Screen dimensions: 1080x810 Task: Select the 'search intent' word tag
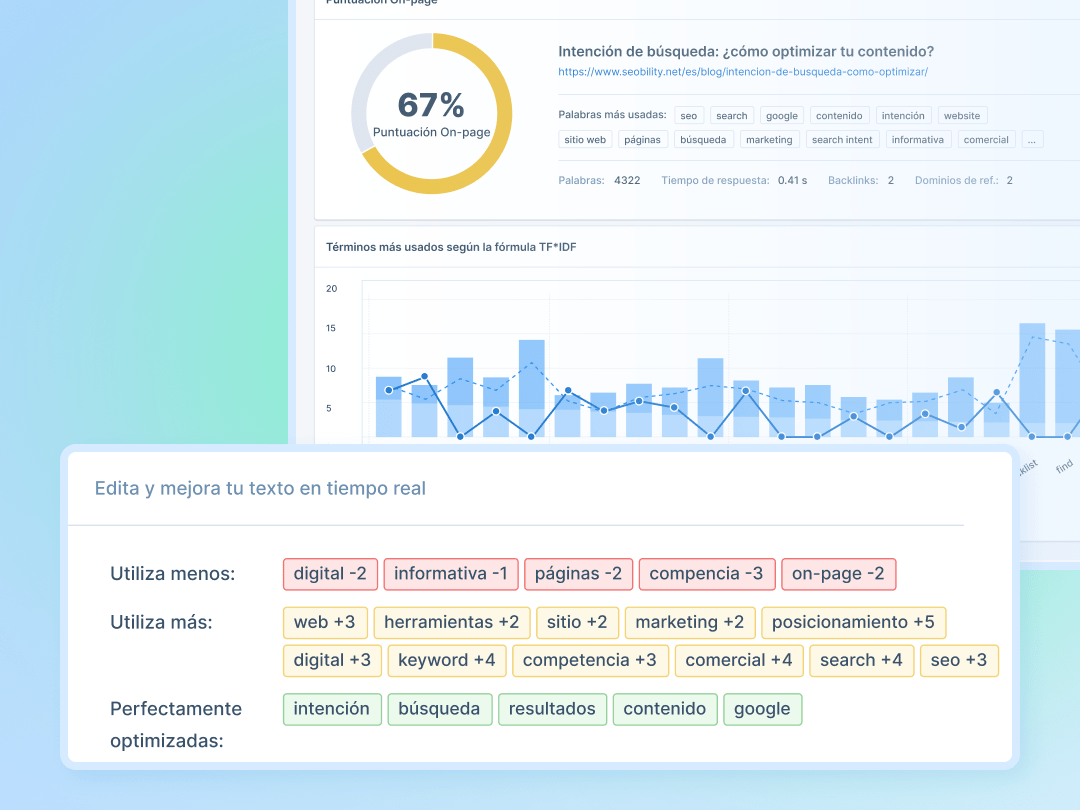[x=842, y=140]
